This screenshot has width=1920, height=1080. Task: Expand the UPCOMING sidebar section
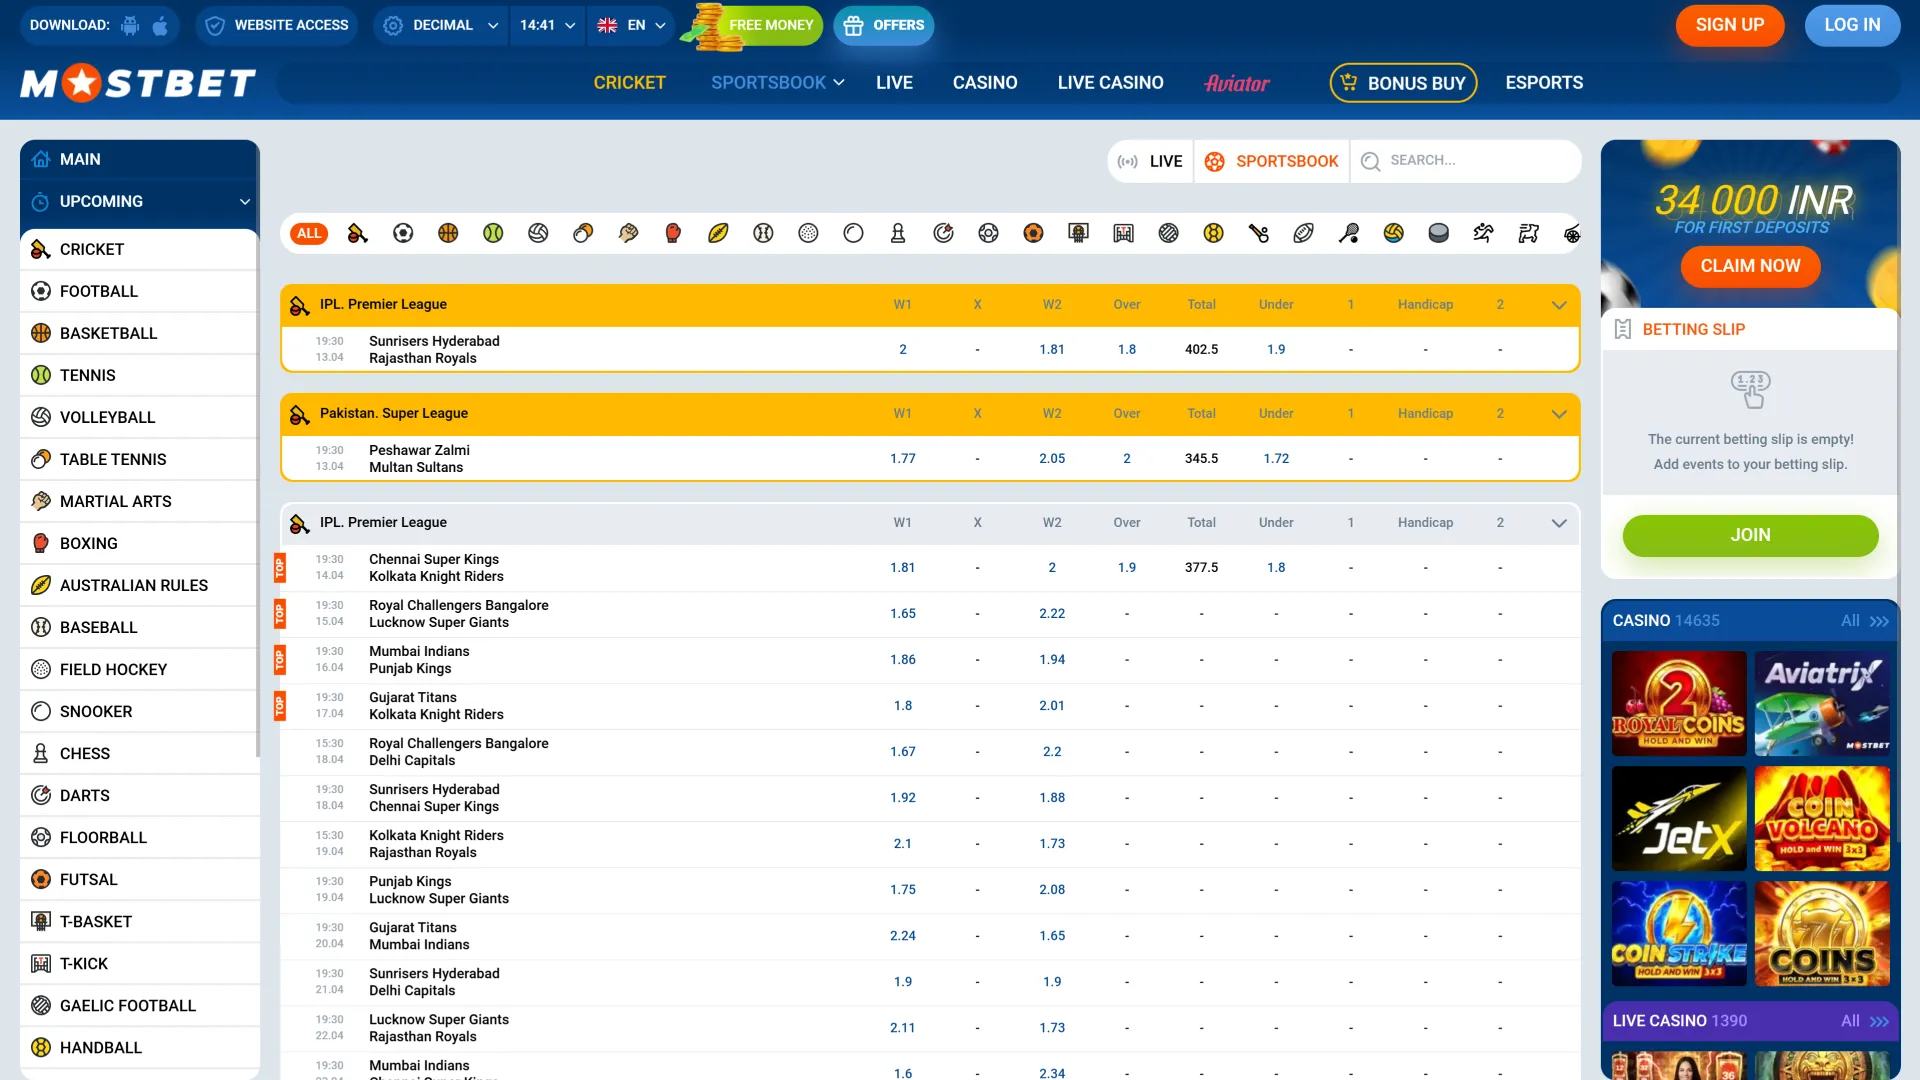tap(140, 201)
